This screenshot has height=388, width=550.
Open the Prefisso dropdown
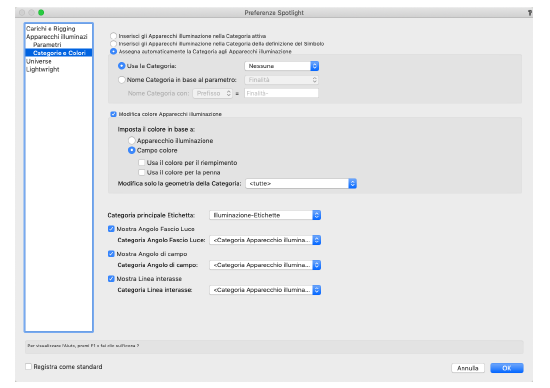pos(213,93)
